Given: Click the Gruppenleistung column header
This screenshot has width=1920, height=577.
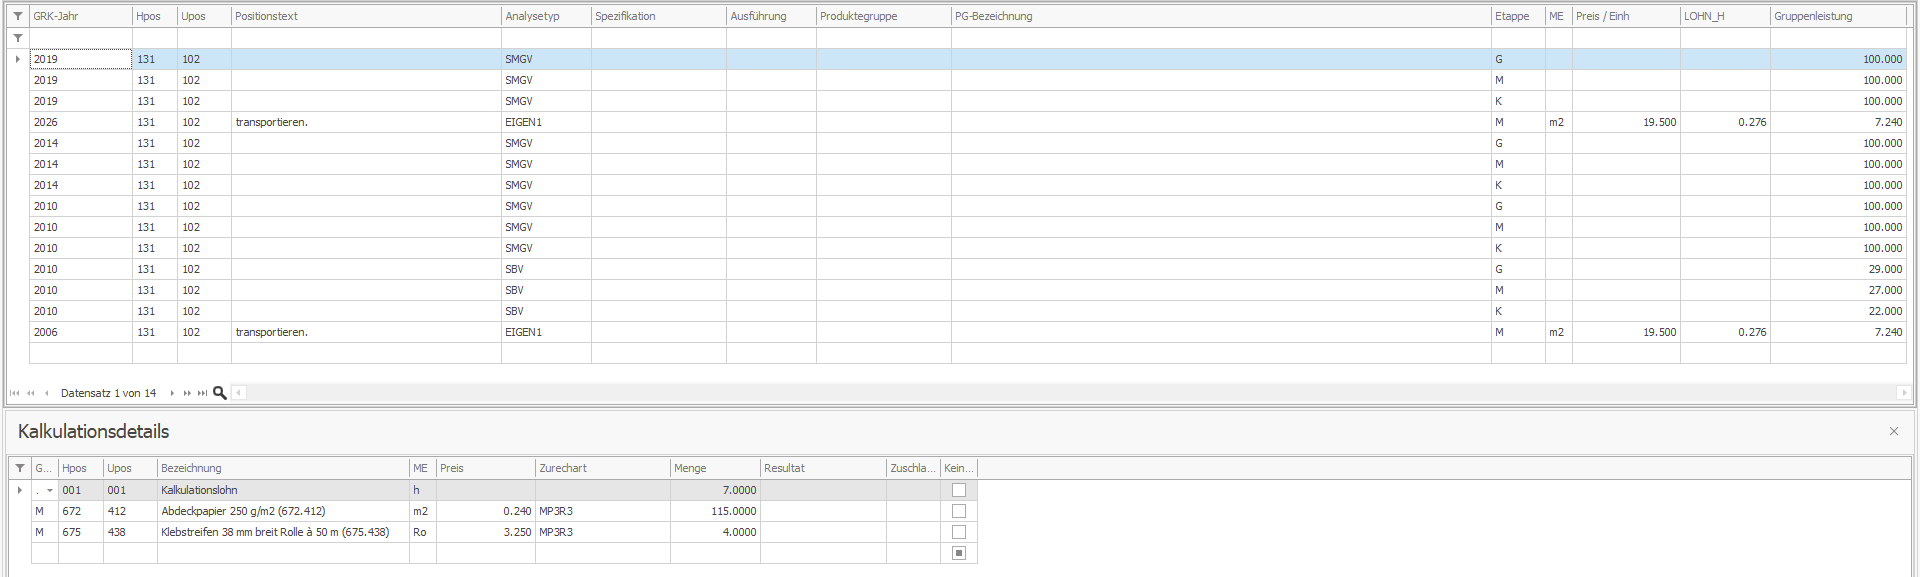Looking at the screenshot, I should click(1838, 16).
